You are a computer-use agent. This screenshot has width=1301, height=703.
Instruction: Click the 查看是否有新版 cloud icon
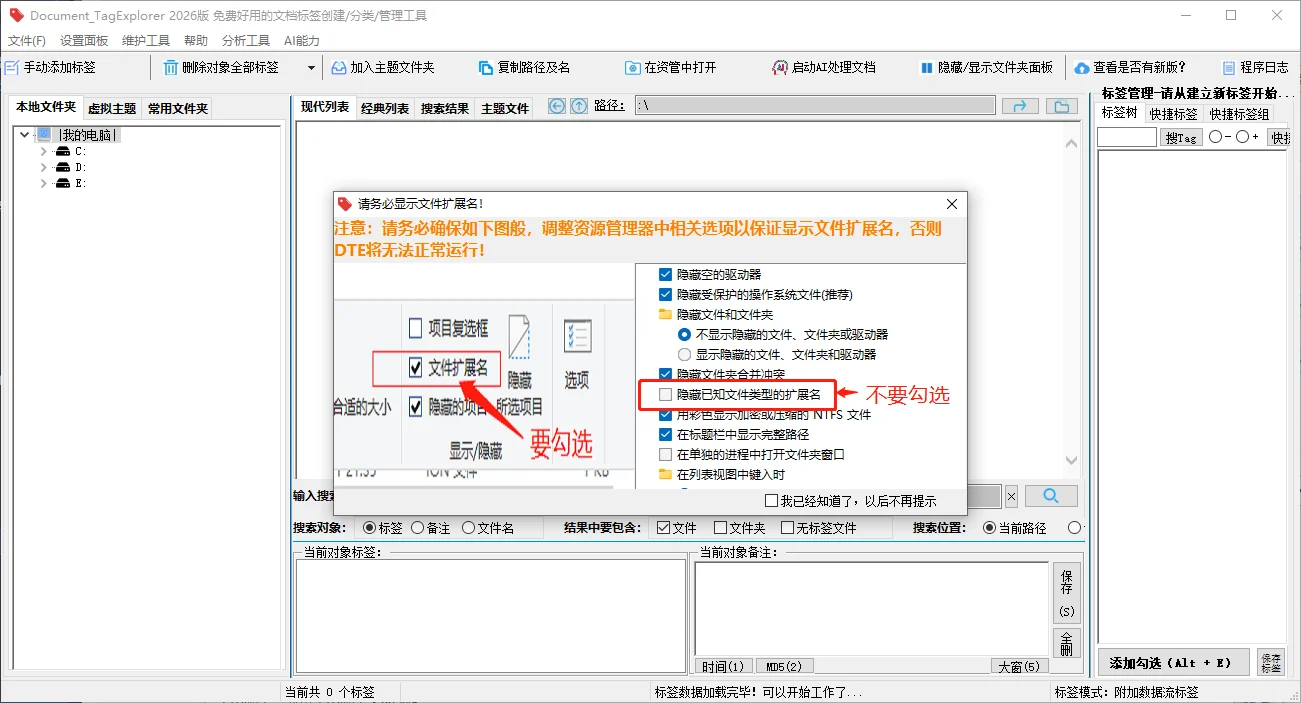pos(1082,67)
